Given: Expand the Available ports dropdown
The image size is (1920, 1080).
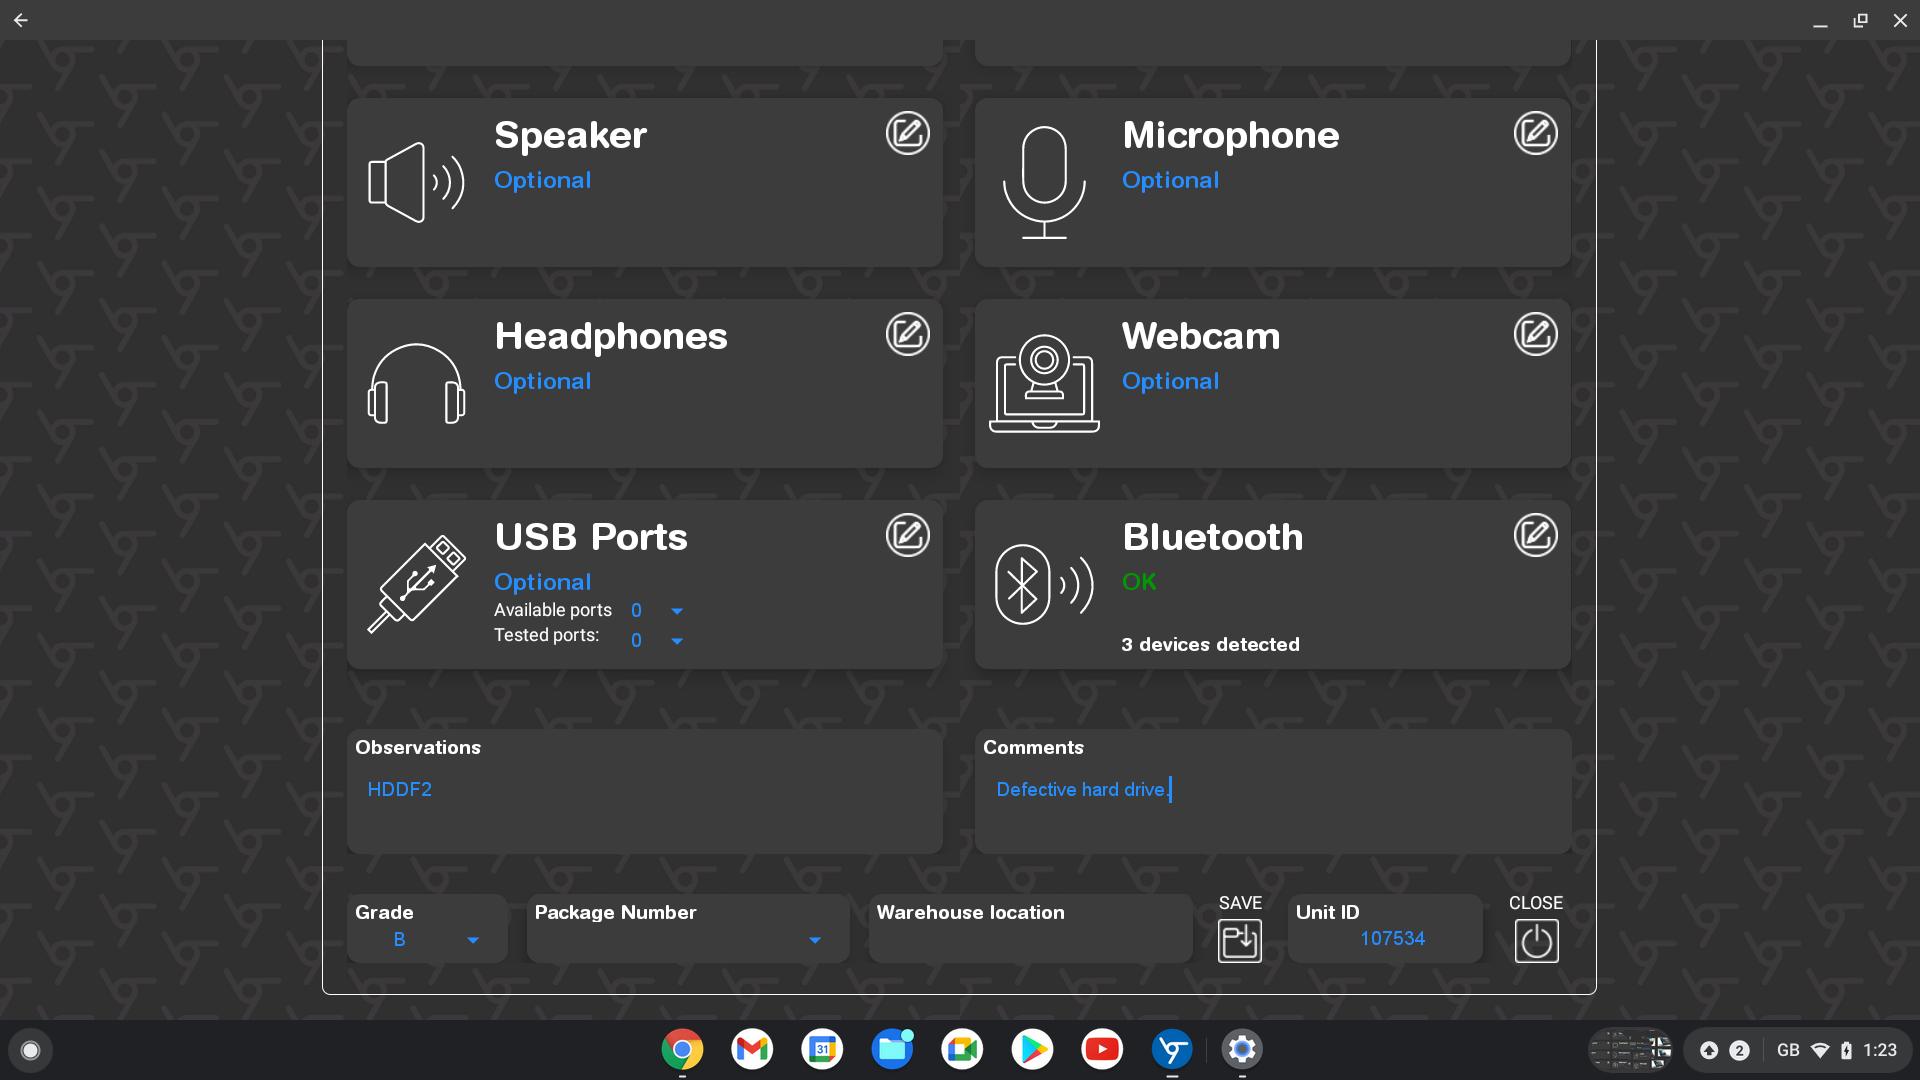Looking at the screenshot, I should click(676, 611).
